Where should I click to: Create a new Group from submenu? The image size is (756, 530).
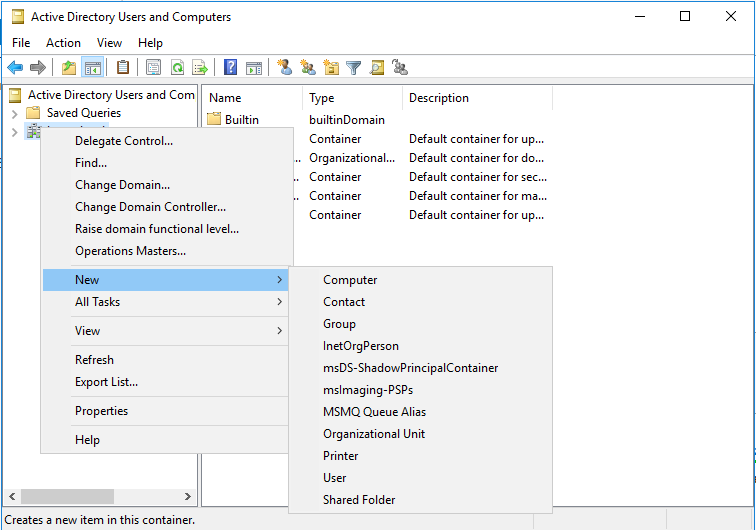(x=420, y=324)
